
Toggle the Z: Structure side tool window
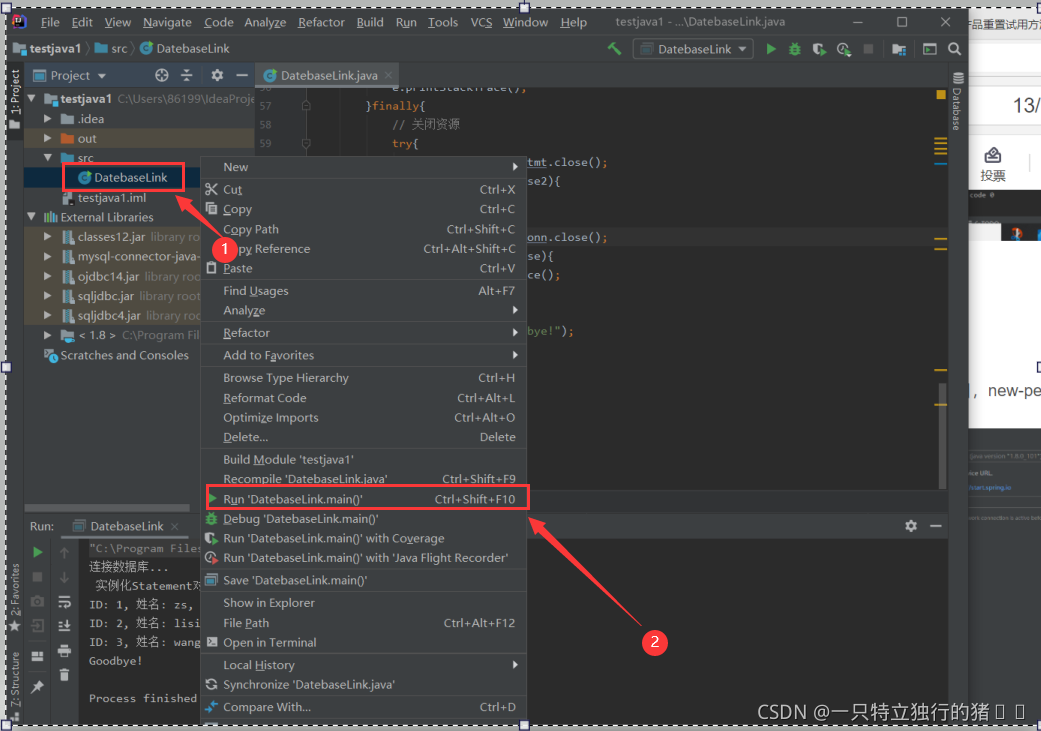(15, 687)
